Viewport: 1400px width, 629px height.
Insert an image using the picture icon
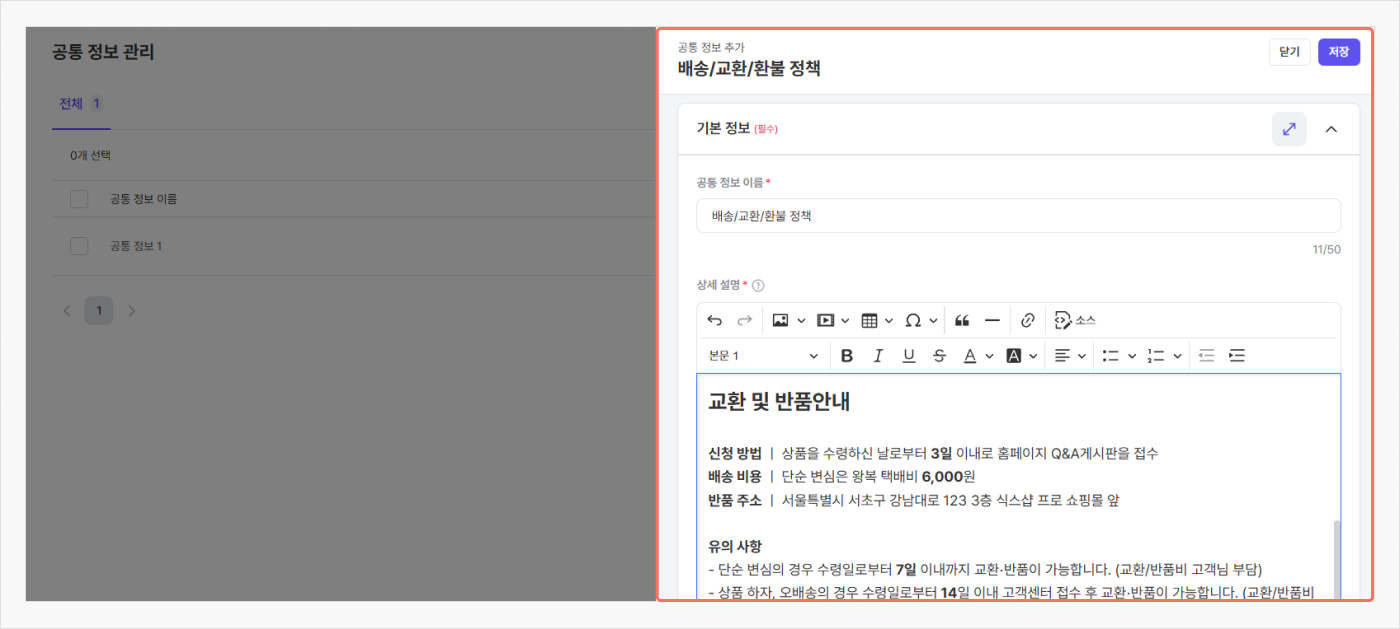pos(780,321)
